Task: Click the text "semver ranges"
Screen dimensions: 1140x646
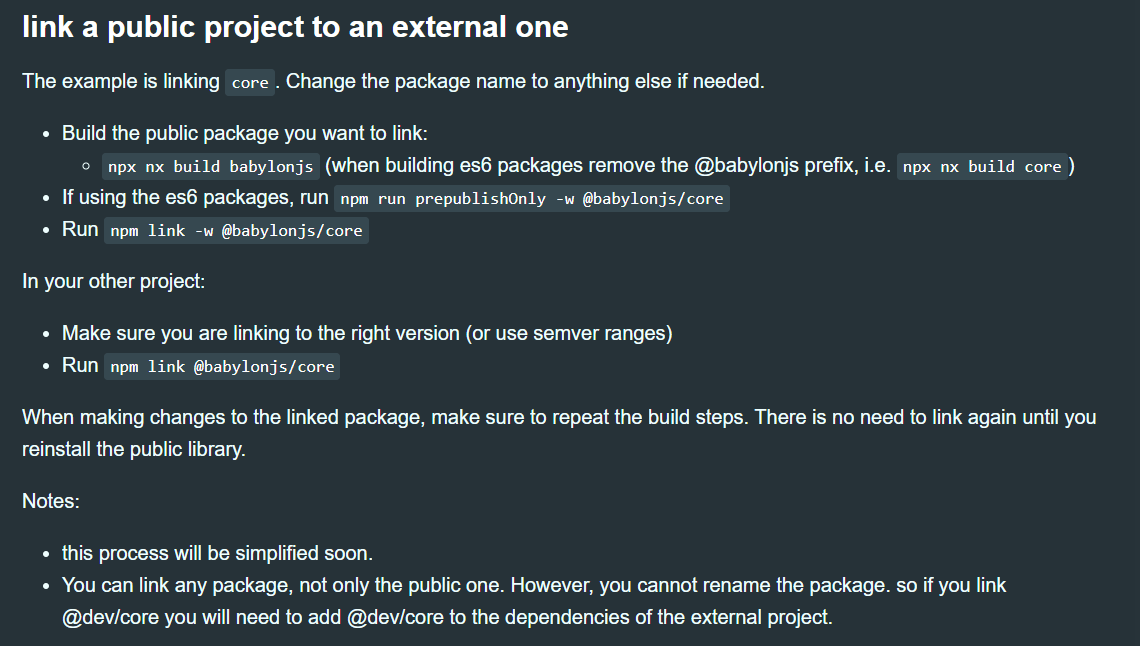Action: click(599, 334)
